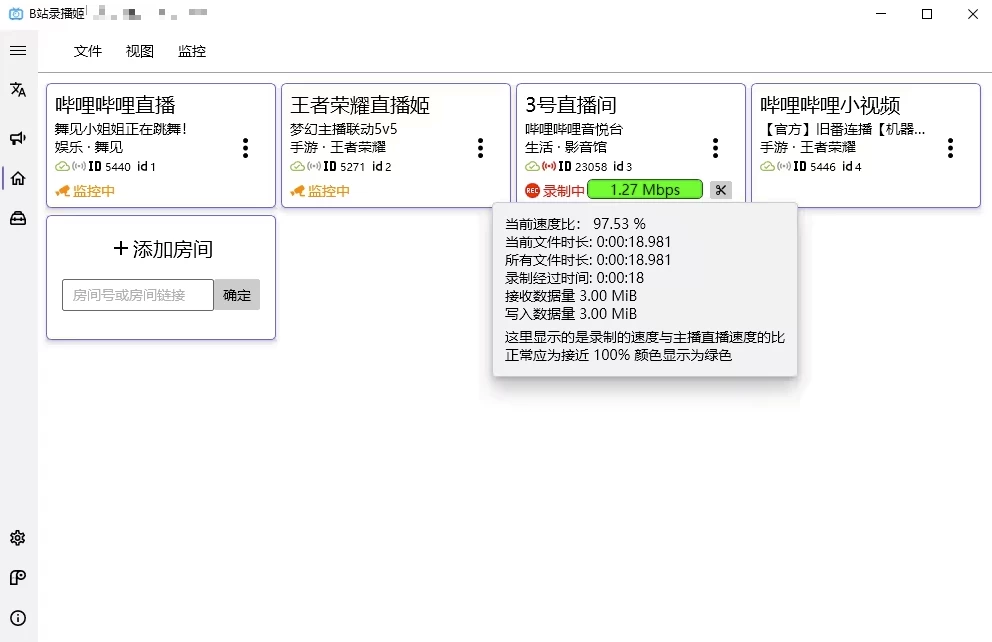Click the REC recording icon on 3号直播间
Viewport: 992px width, 642px height.
[x=532, y=189]
